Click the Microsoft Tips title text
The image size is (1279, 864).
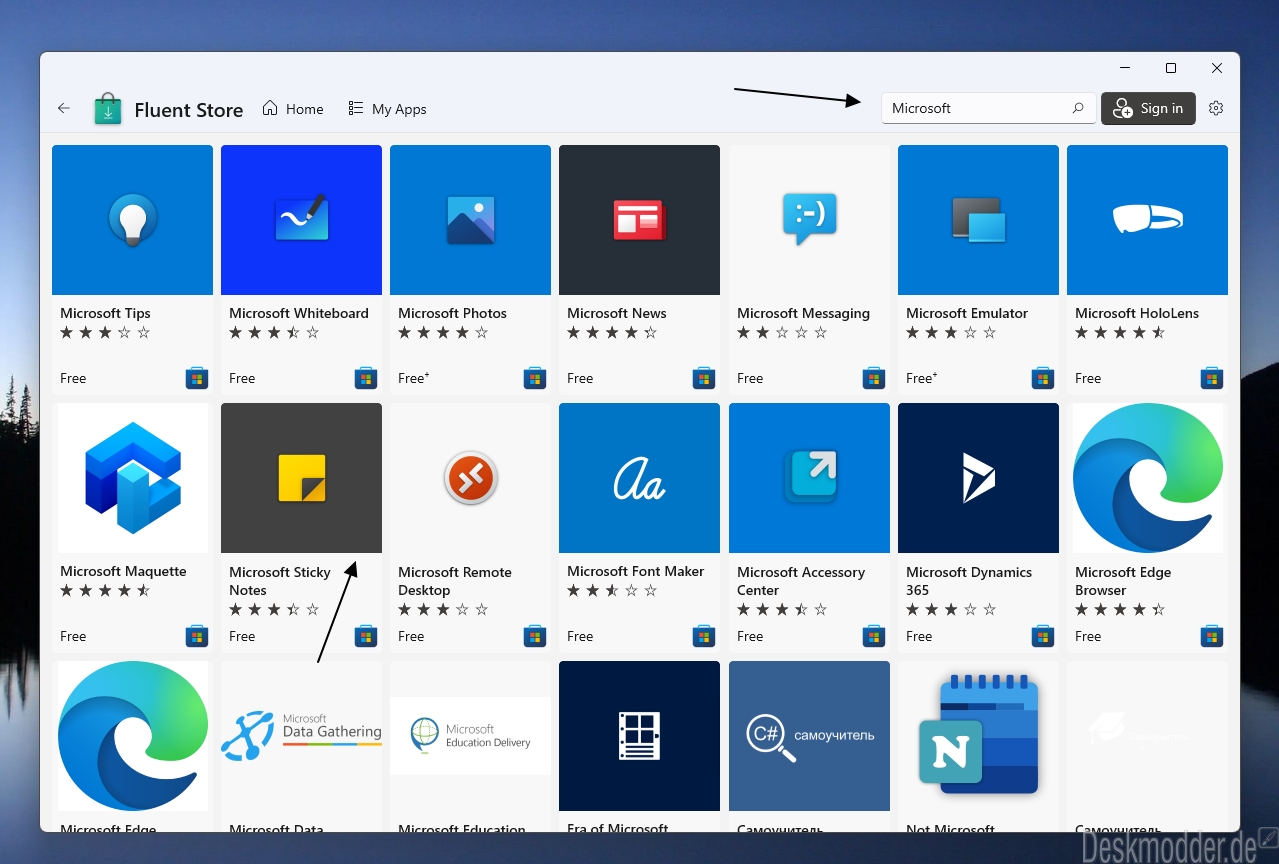coord(105,313)
